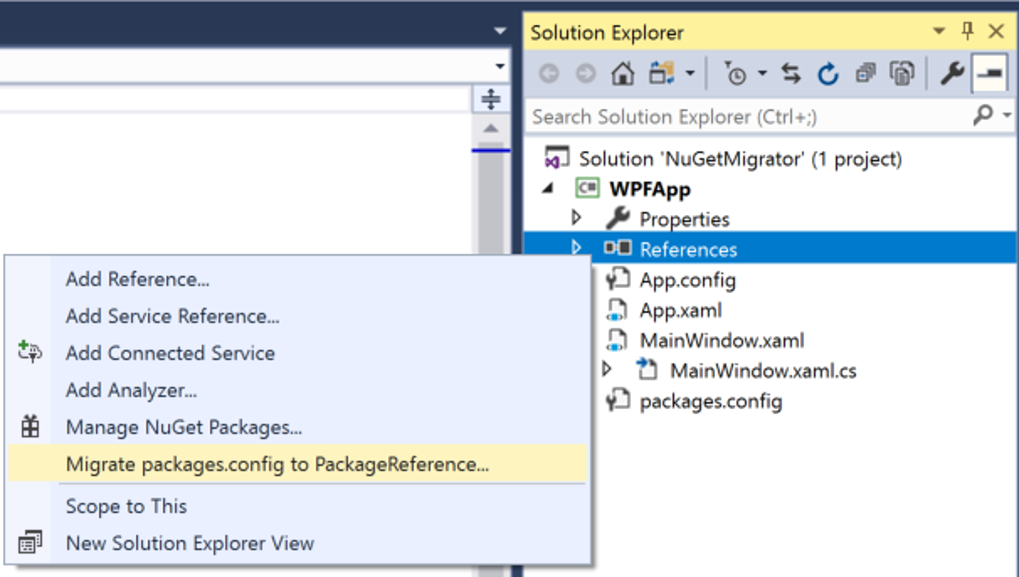The height and width of the screenshot is (577, 1019).
Task: Click the Manage NuGet Packages icon
Action: coord(31,428)
